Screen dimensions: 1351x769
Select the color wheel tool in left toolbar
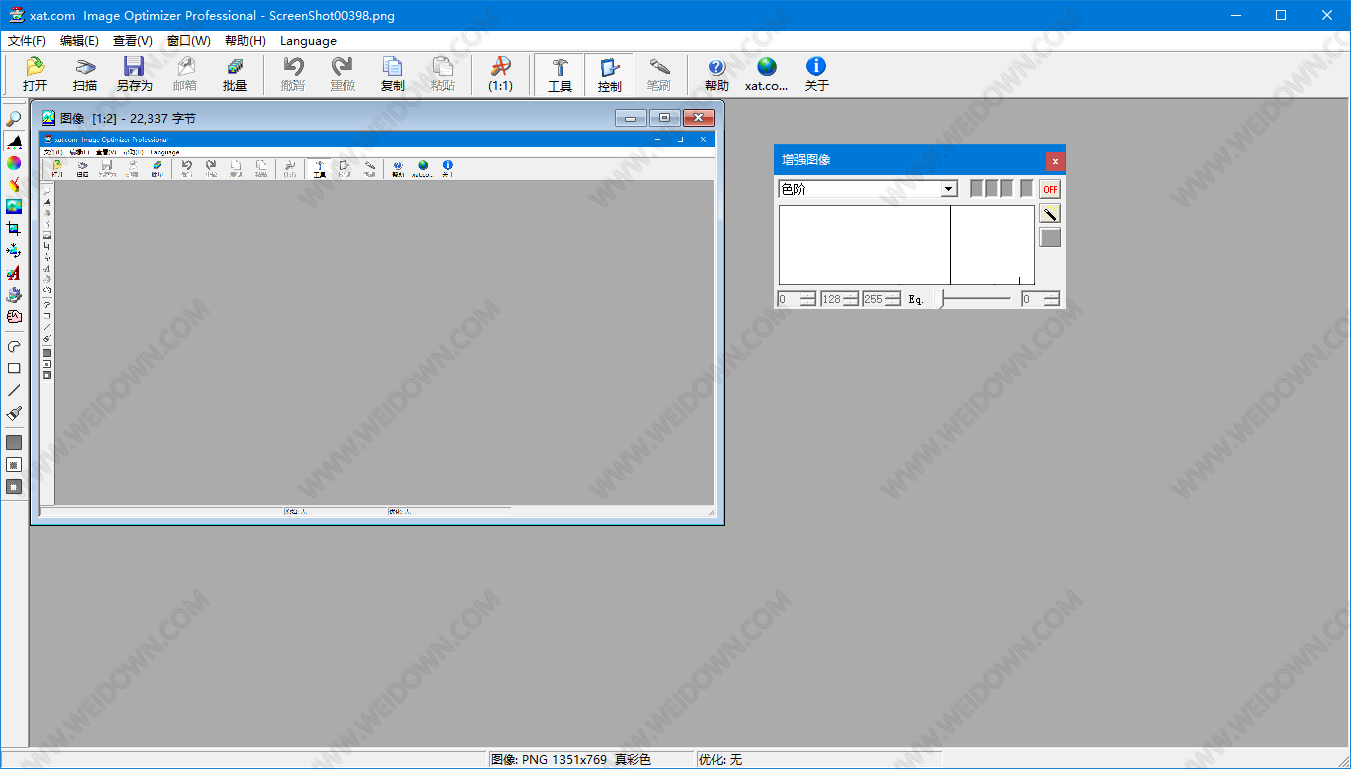coord(14,163)
